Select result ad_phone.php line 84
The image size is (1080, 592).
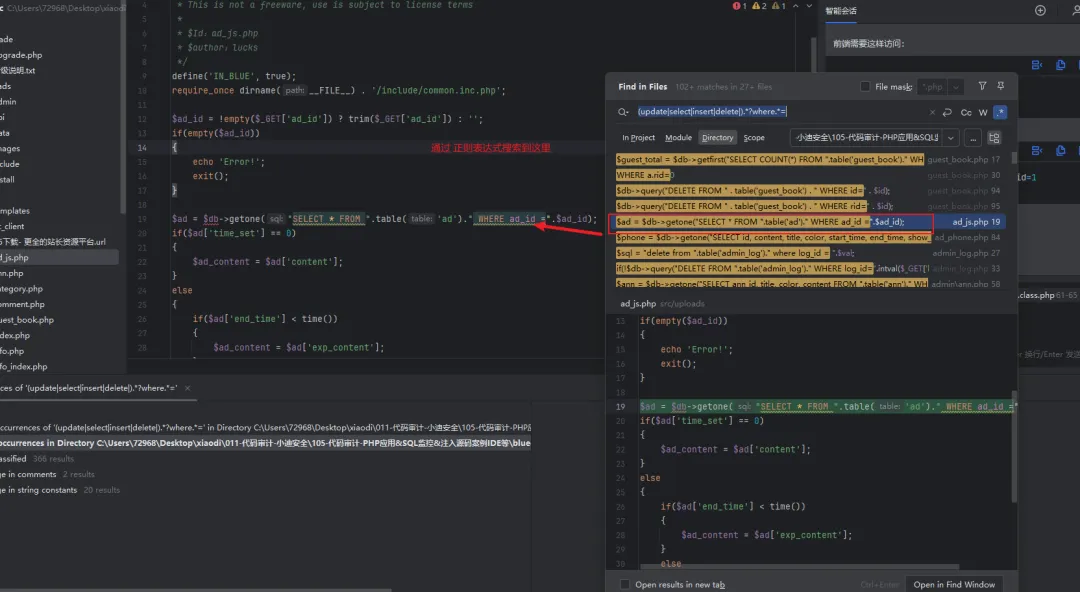[x=808, y=238]
